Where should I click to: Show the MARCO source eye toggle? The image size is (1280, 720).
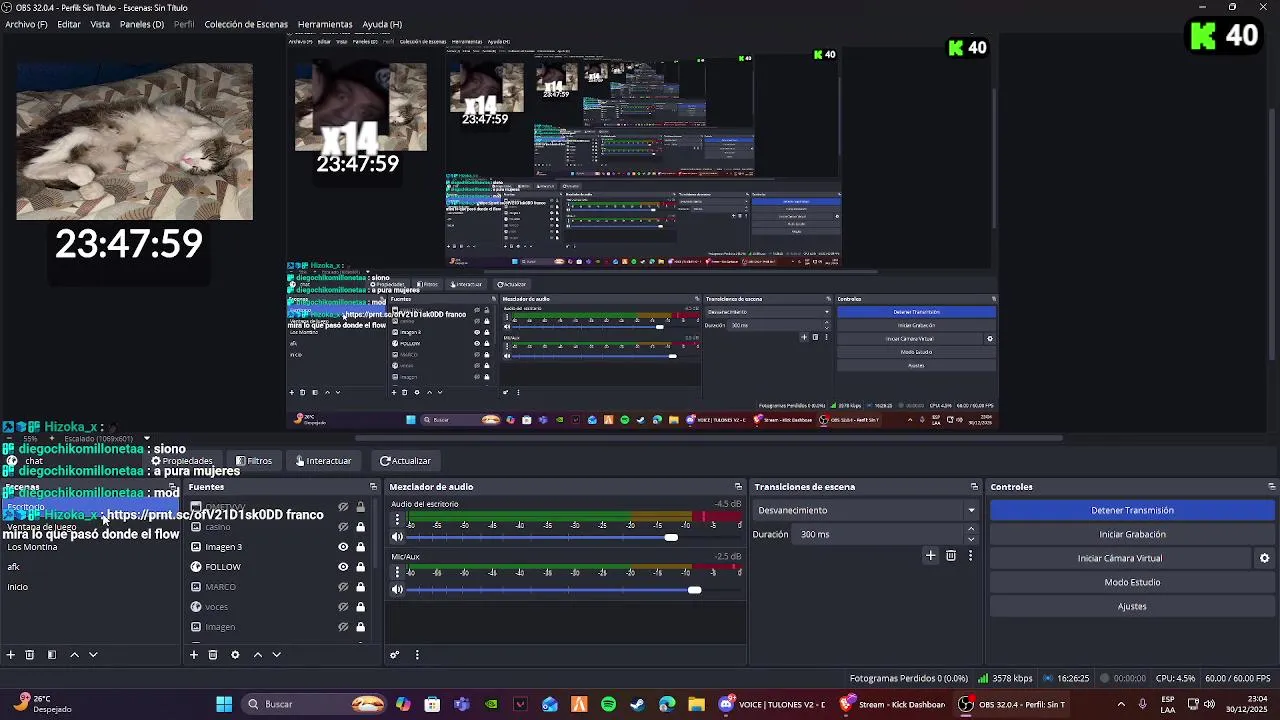coord(343,587)
